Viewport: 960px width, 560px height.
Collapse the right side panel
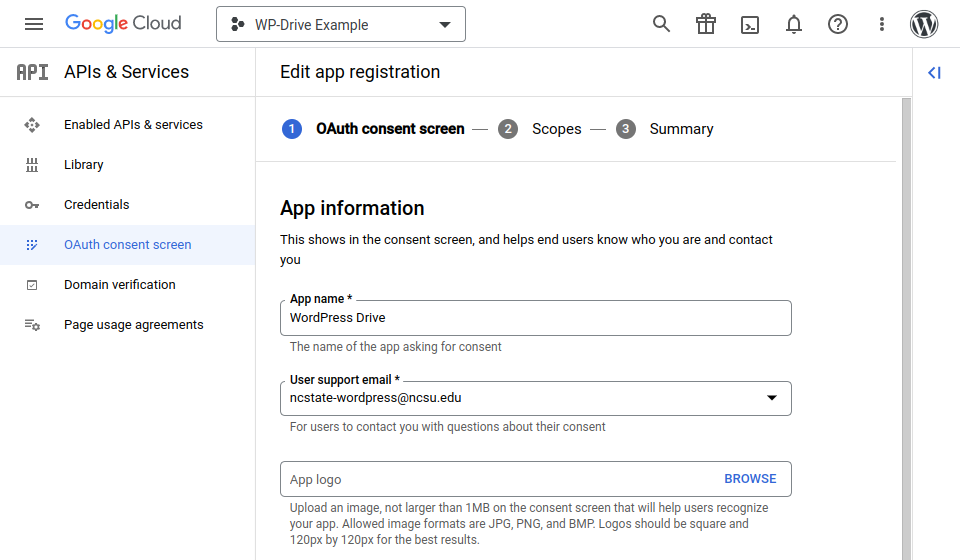(x=934, y=72)
